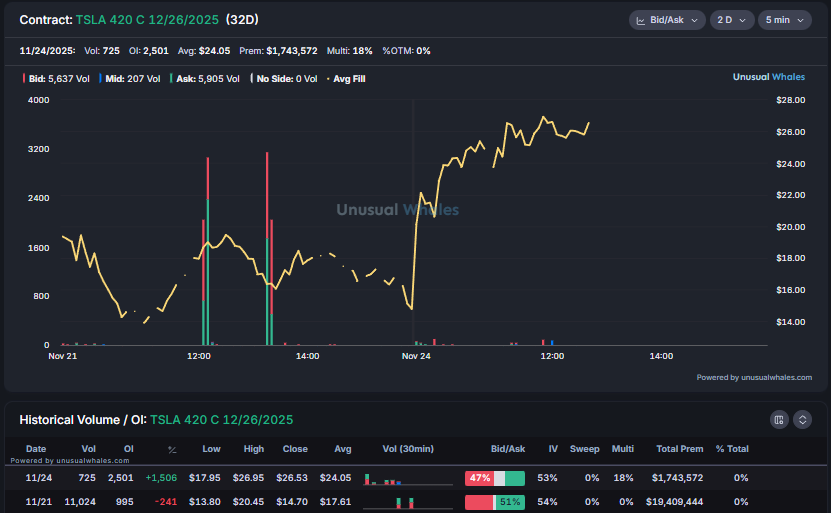Sort table by the High column

[x=253, y=449]
